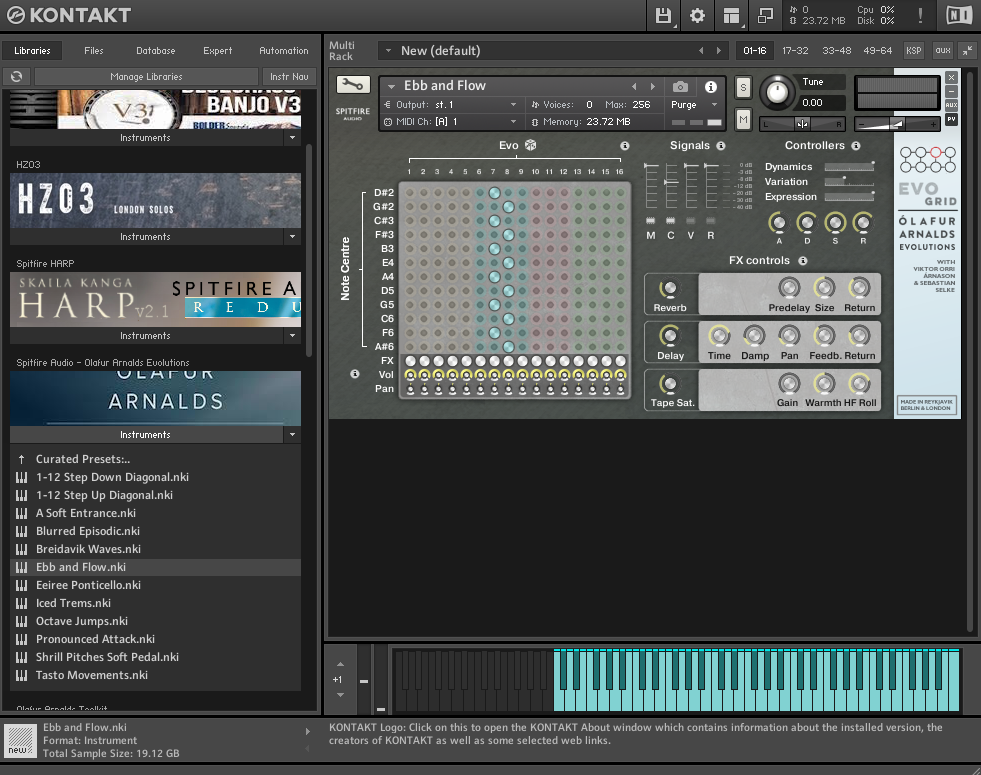Switch to the Expert tab
This screenshot has height=775, width=981.
(x=218, y=51)
